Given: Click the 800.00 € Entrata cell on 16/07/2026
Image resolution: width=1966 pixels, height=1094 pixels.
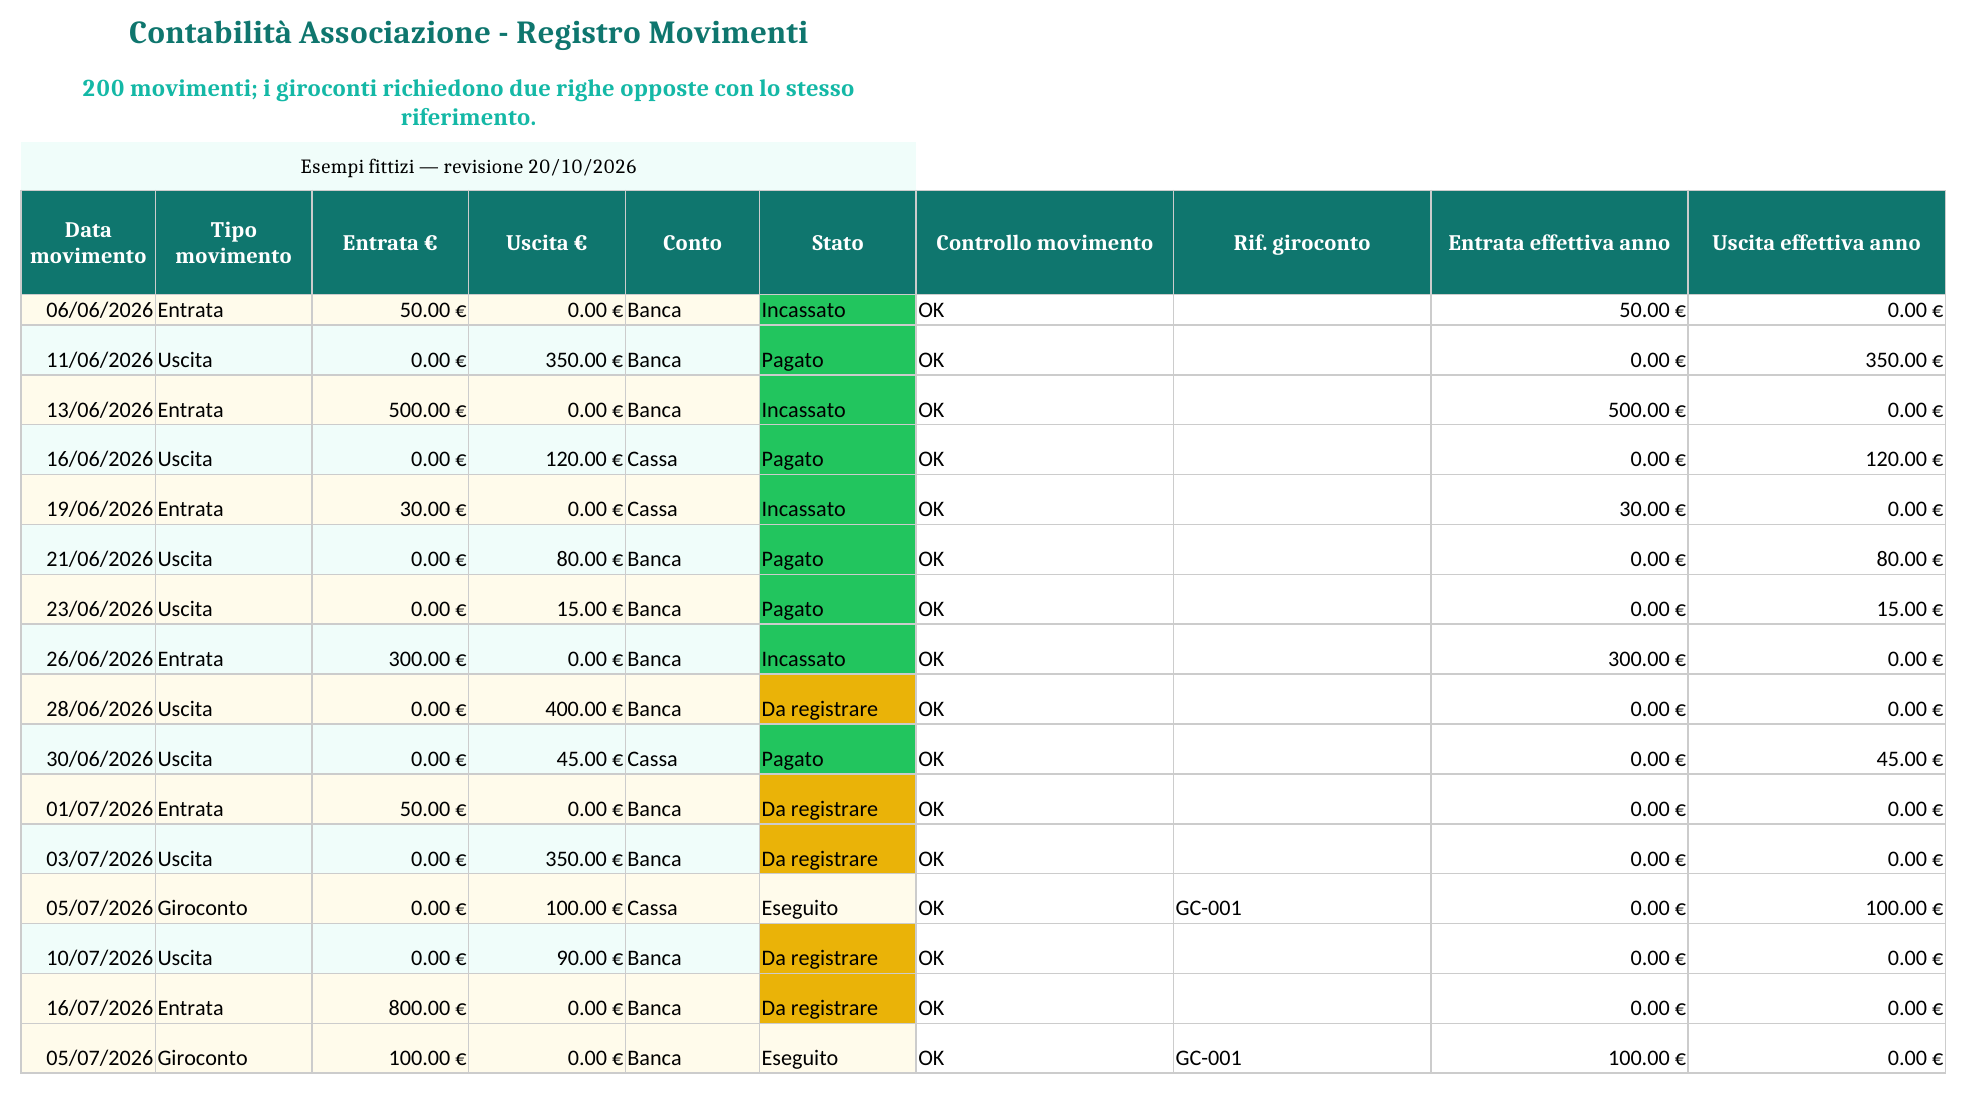Looking at the screenshot, I should [x=390, y=999].
